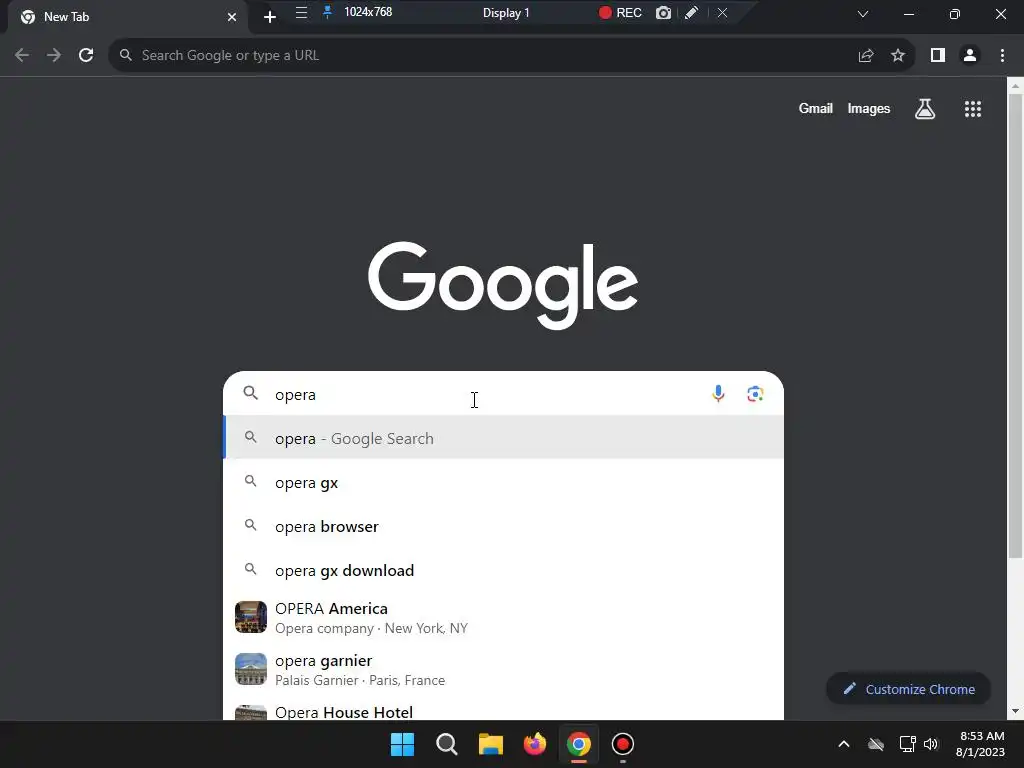Go back with the browser back arrow

[x=22, y=56]
